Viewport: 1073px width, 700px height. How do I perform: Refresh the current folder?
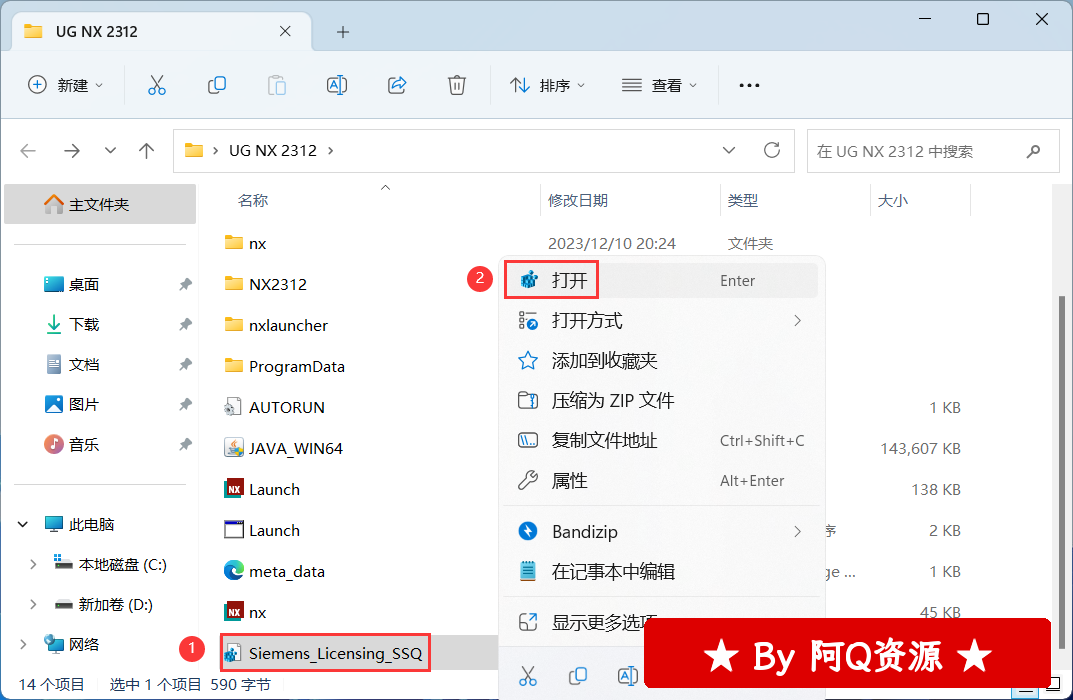[x=772, y=151]
